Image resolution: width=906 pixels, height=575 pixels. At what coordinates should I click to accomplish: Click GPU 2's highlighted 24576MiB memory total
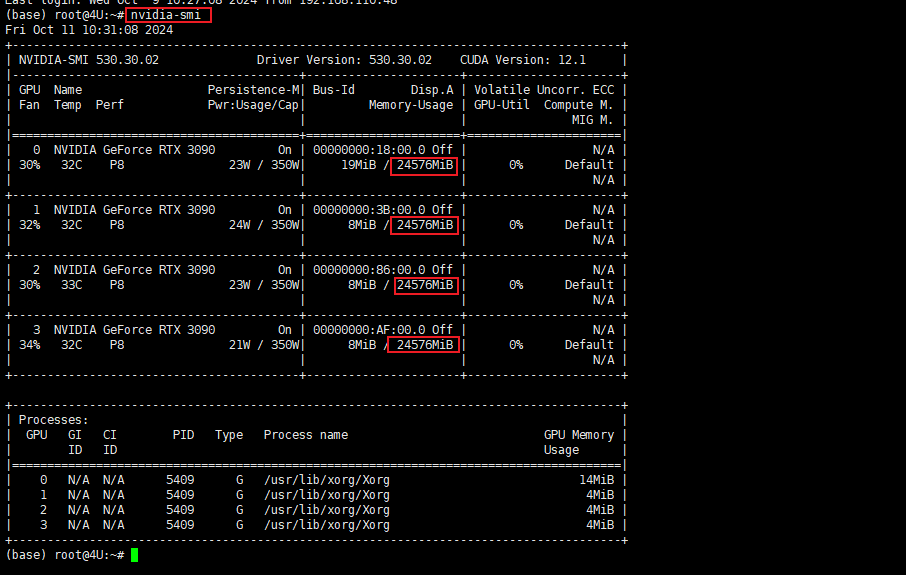click(x=424, y=285)
